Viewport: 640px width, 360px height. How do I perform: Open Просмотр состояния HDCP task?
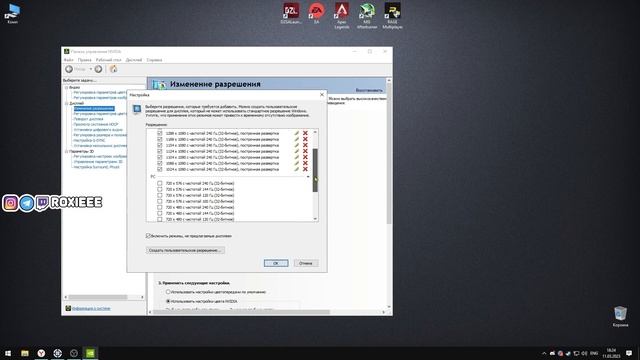(96, 124)
